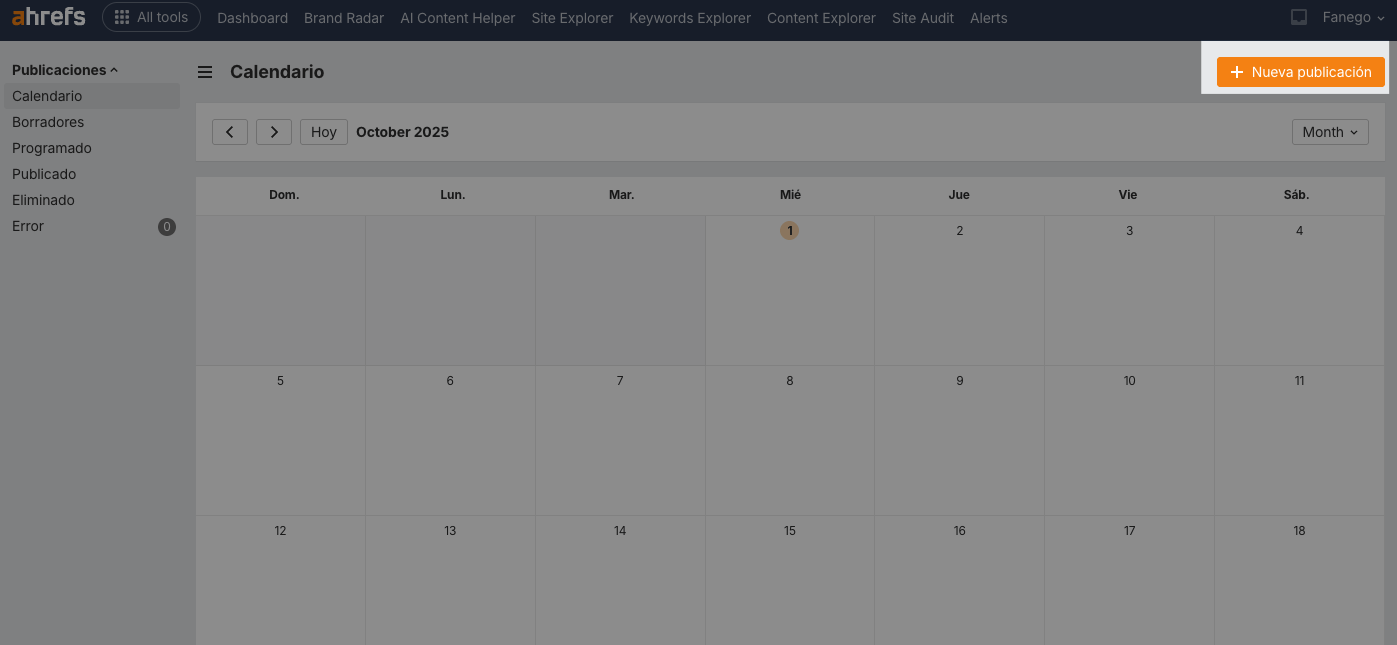Open Site Audit

[x=923, y=18]
